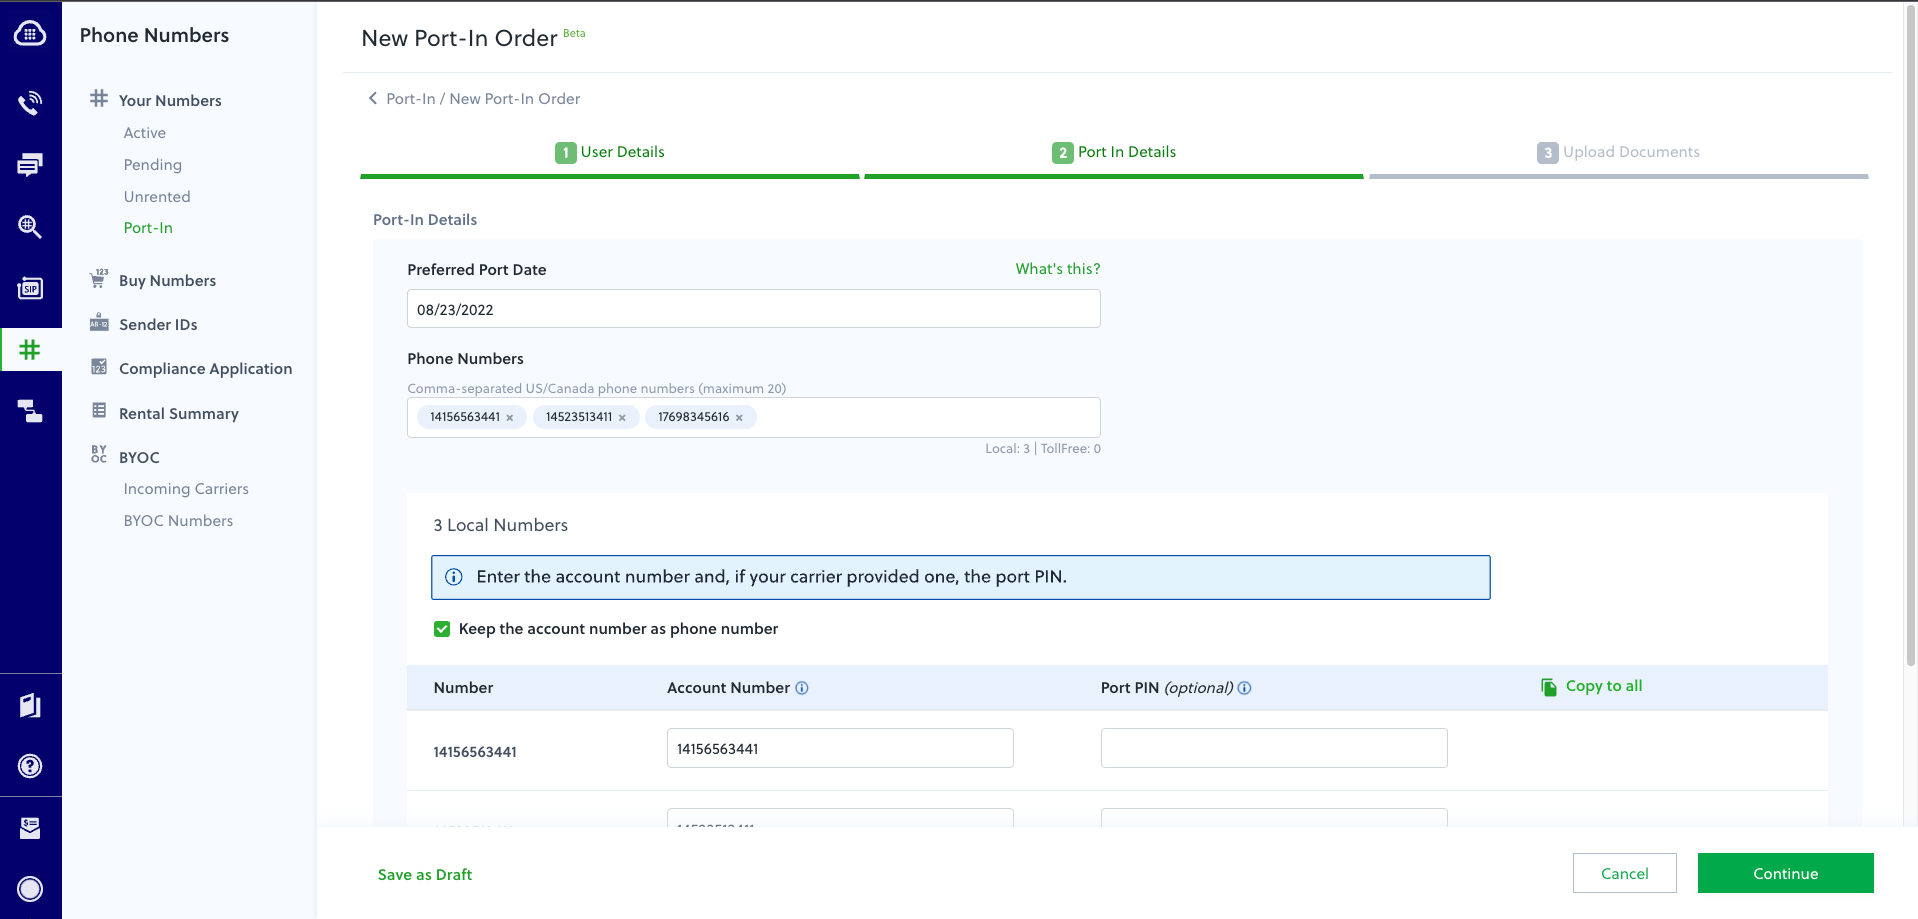Remove 14156563441 from phone numbers
Screen dimensions: 1918x919
pos(510,418)
